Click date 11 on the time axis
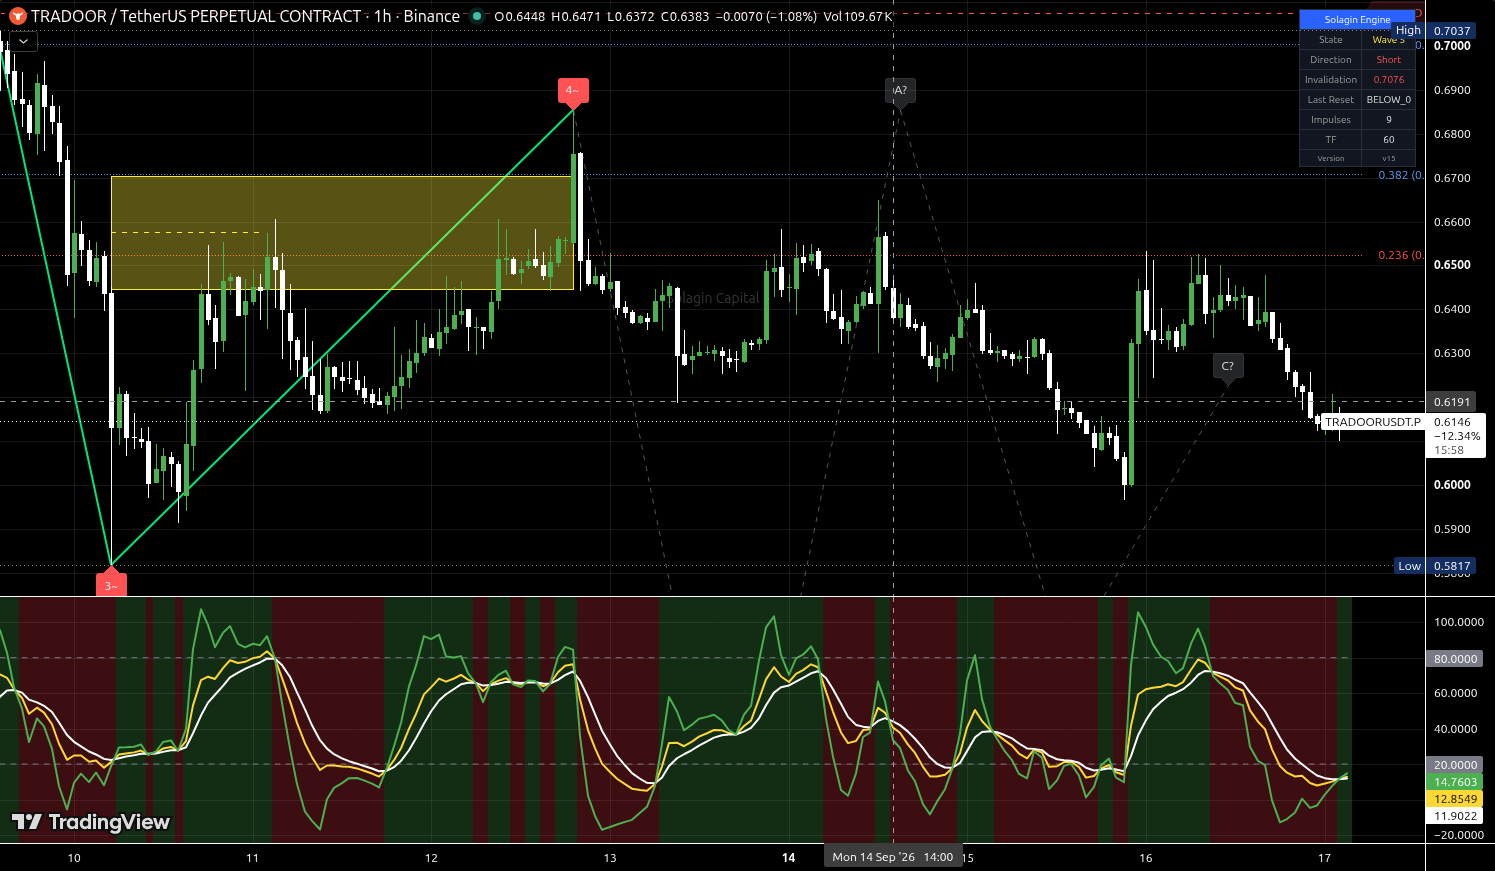This screenshot has width=1495, height=871. pyautogui.click(x=252, y=858)
